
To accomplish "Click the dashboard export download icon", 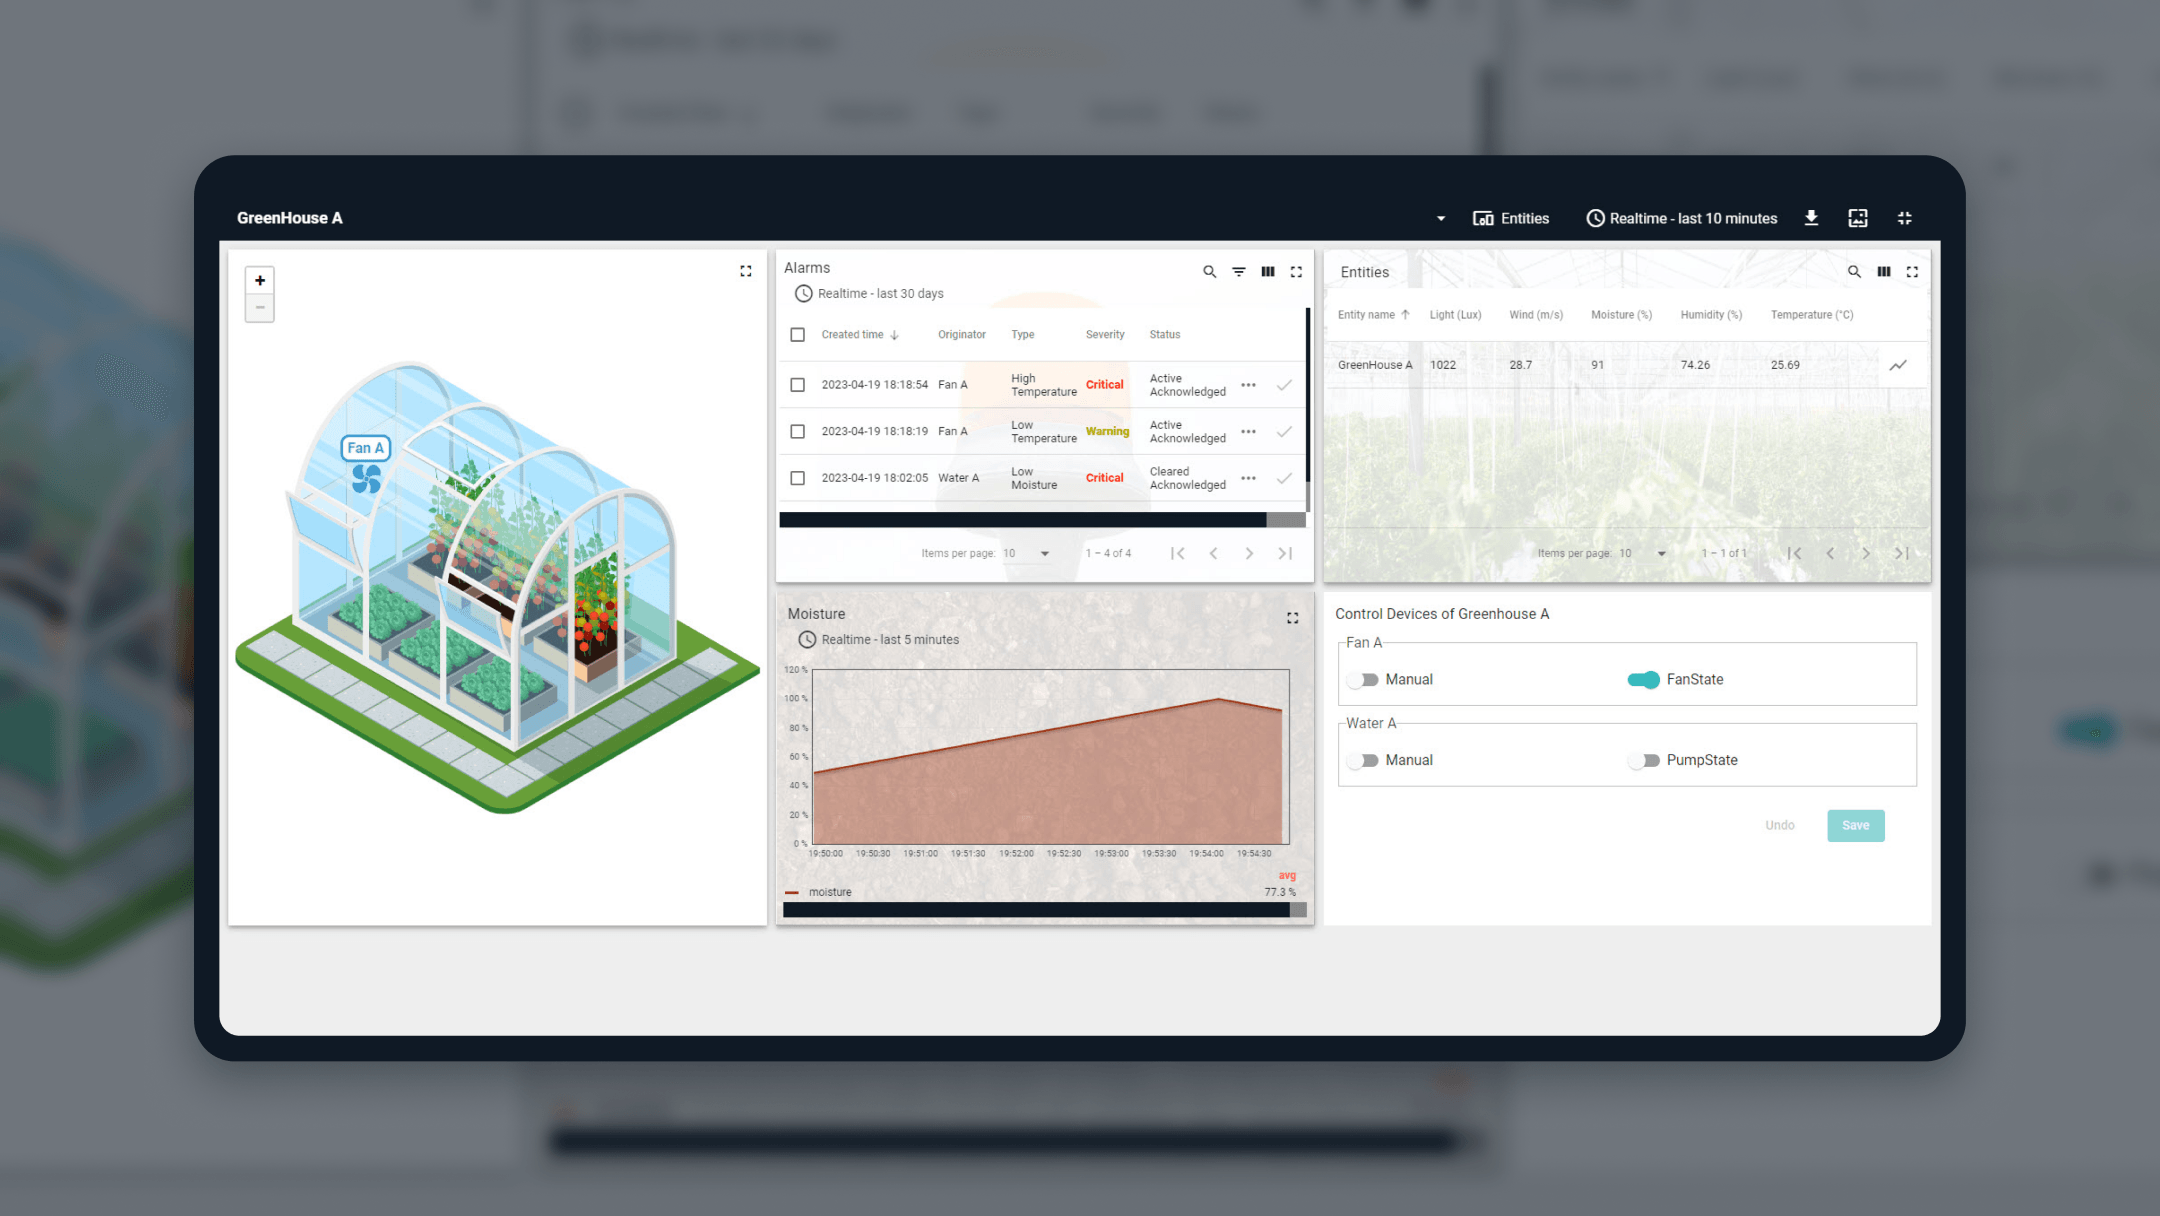I will 1811,218.
